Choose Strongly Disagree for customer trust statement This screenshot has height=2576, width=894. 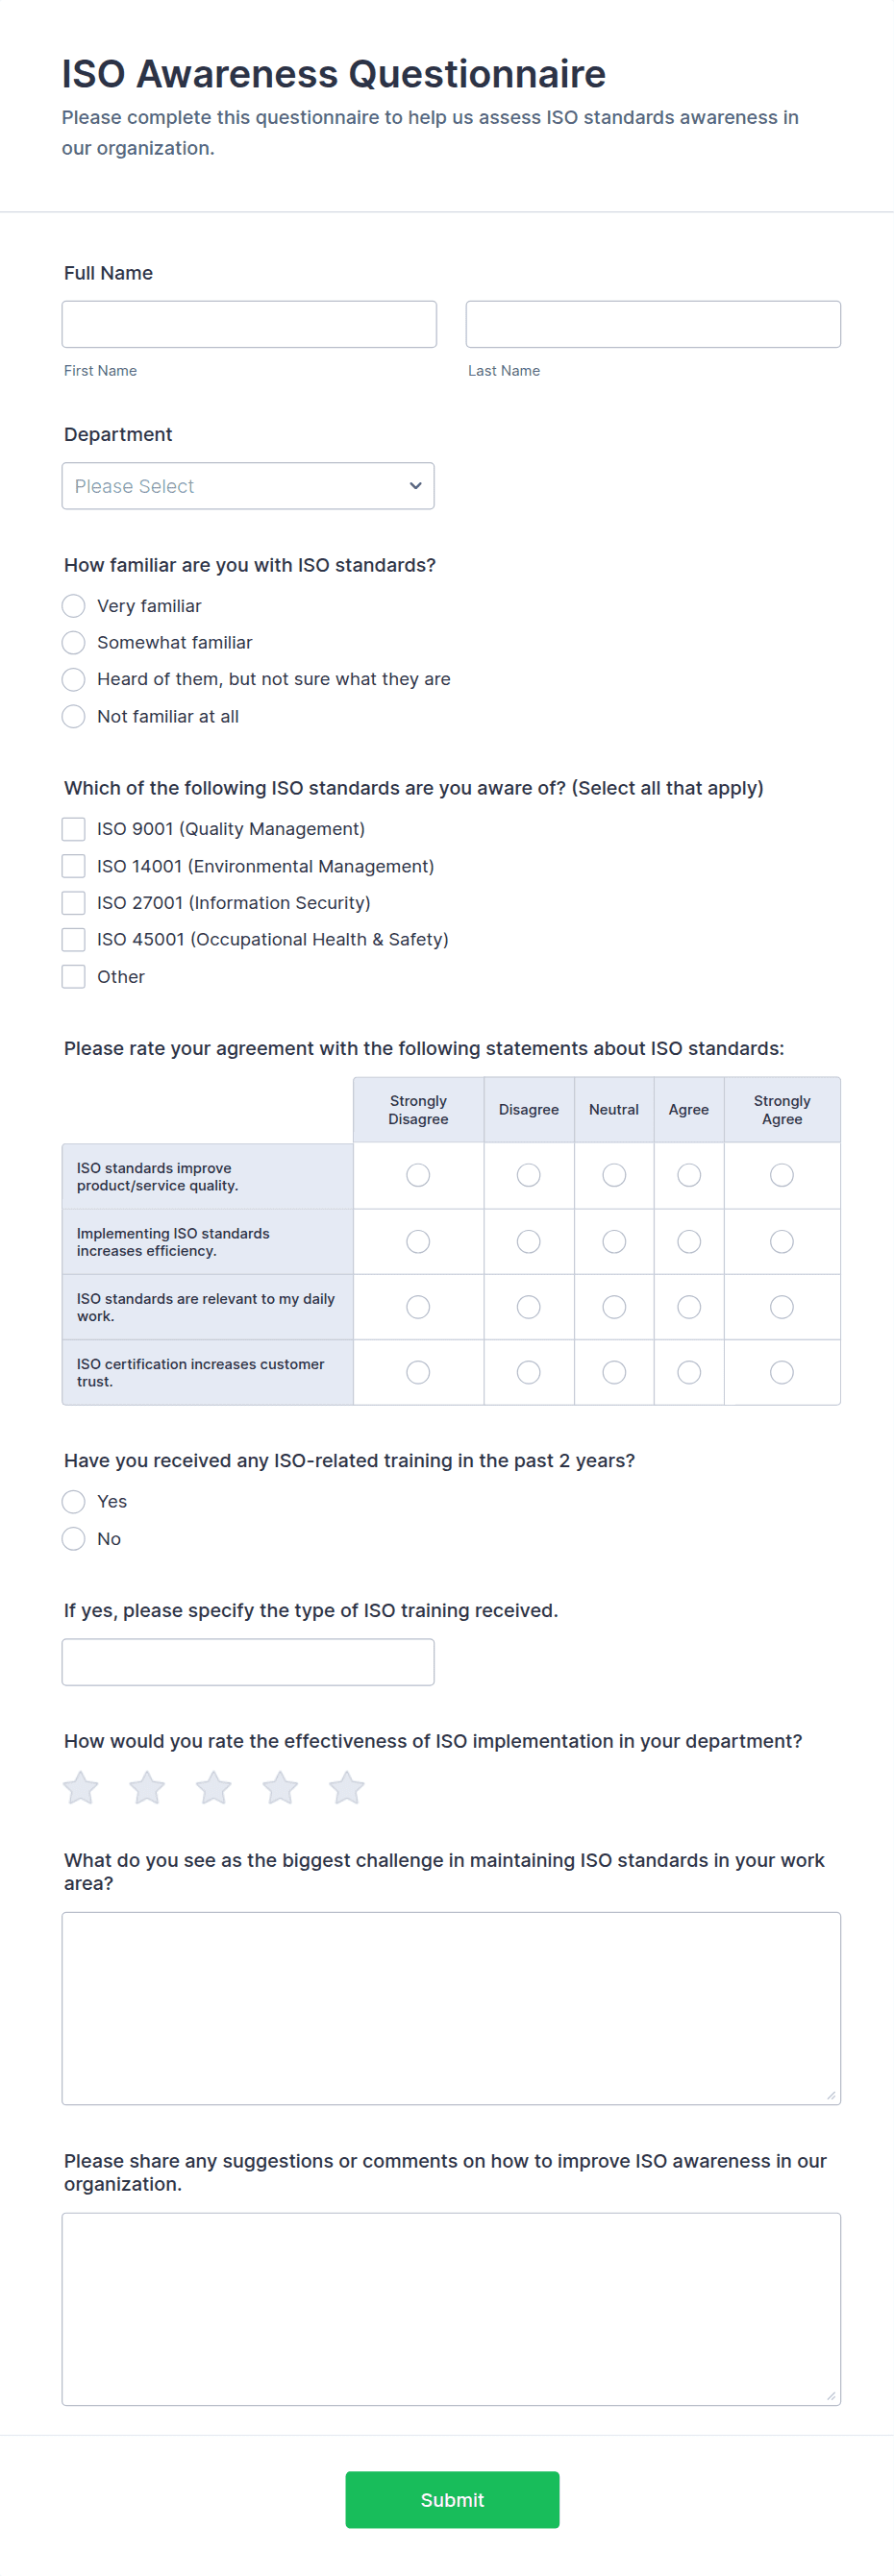tap(418, 1372)
